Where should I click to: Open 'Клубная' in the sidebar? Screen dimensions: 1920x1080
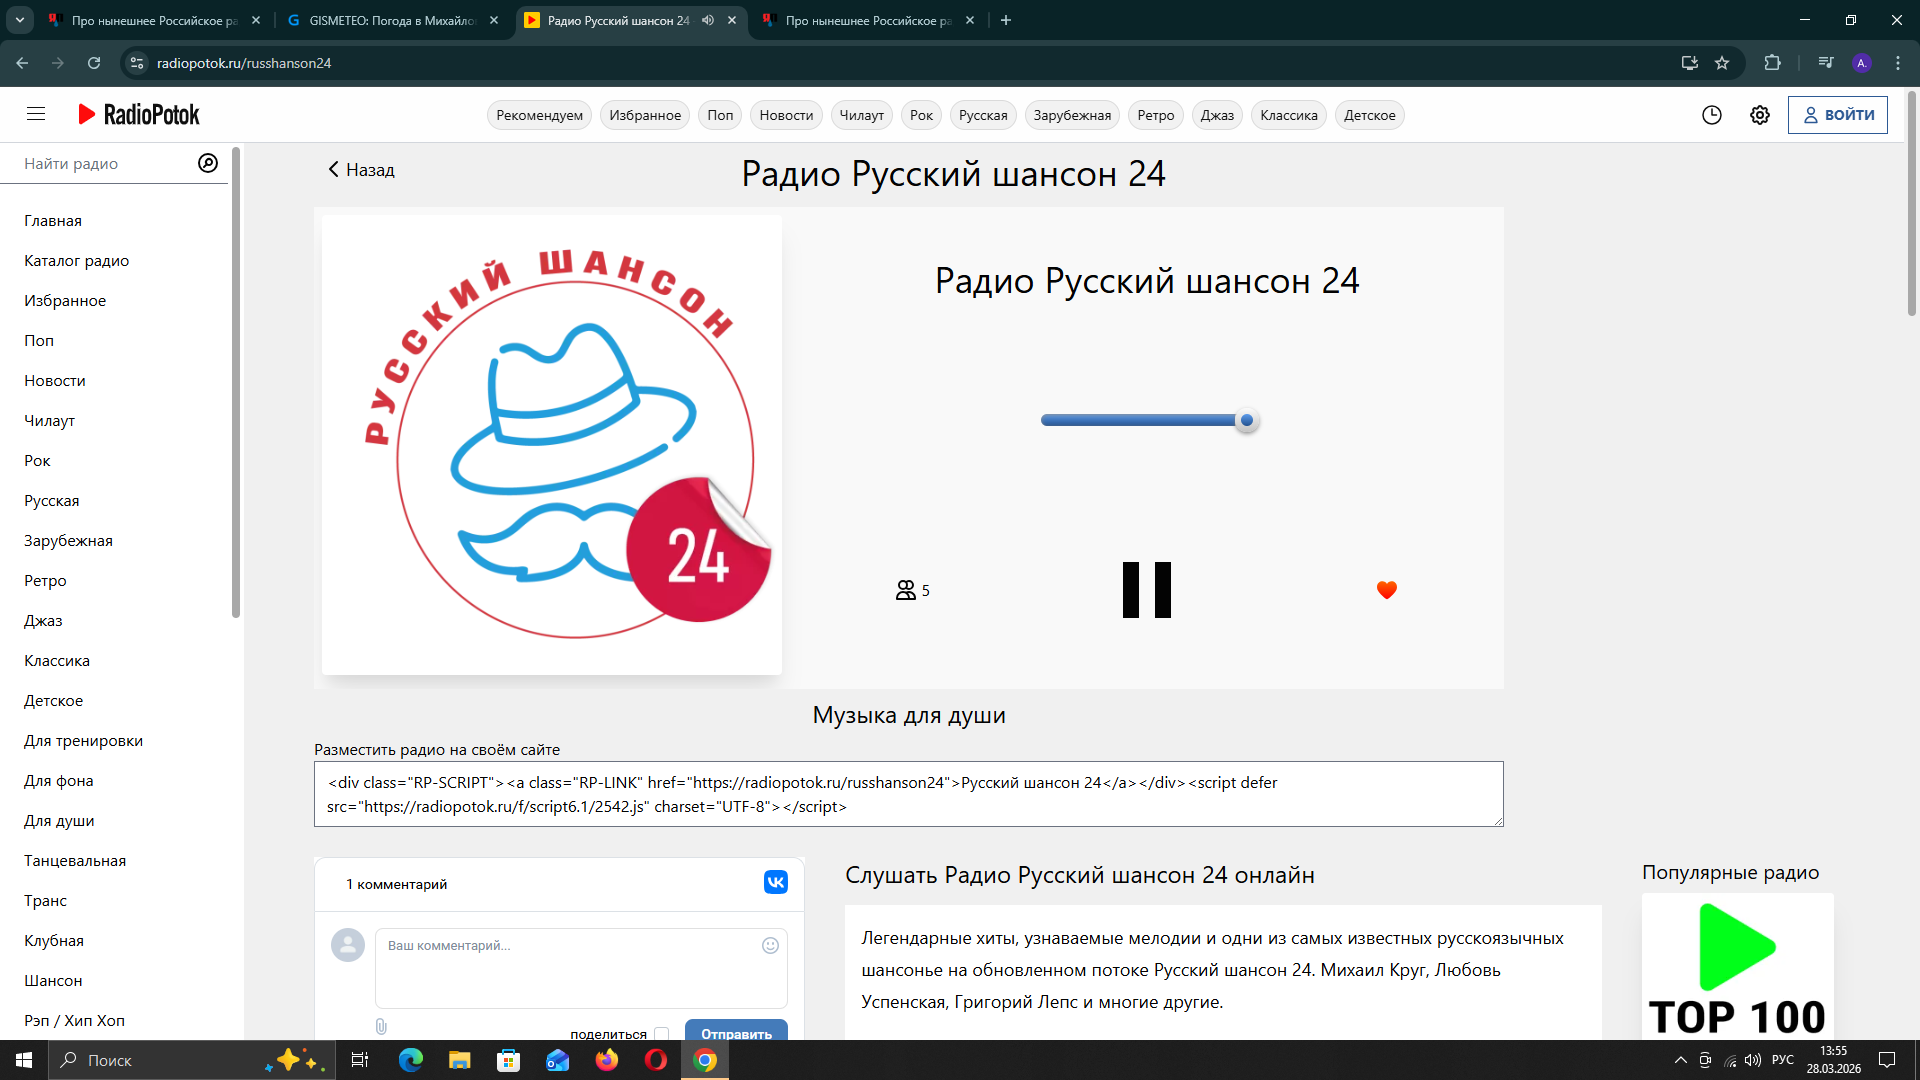coord(54,941)
